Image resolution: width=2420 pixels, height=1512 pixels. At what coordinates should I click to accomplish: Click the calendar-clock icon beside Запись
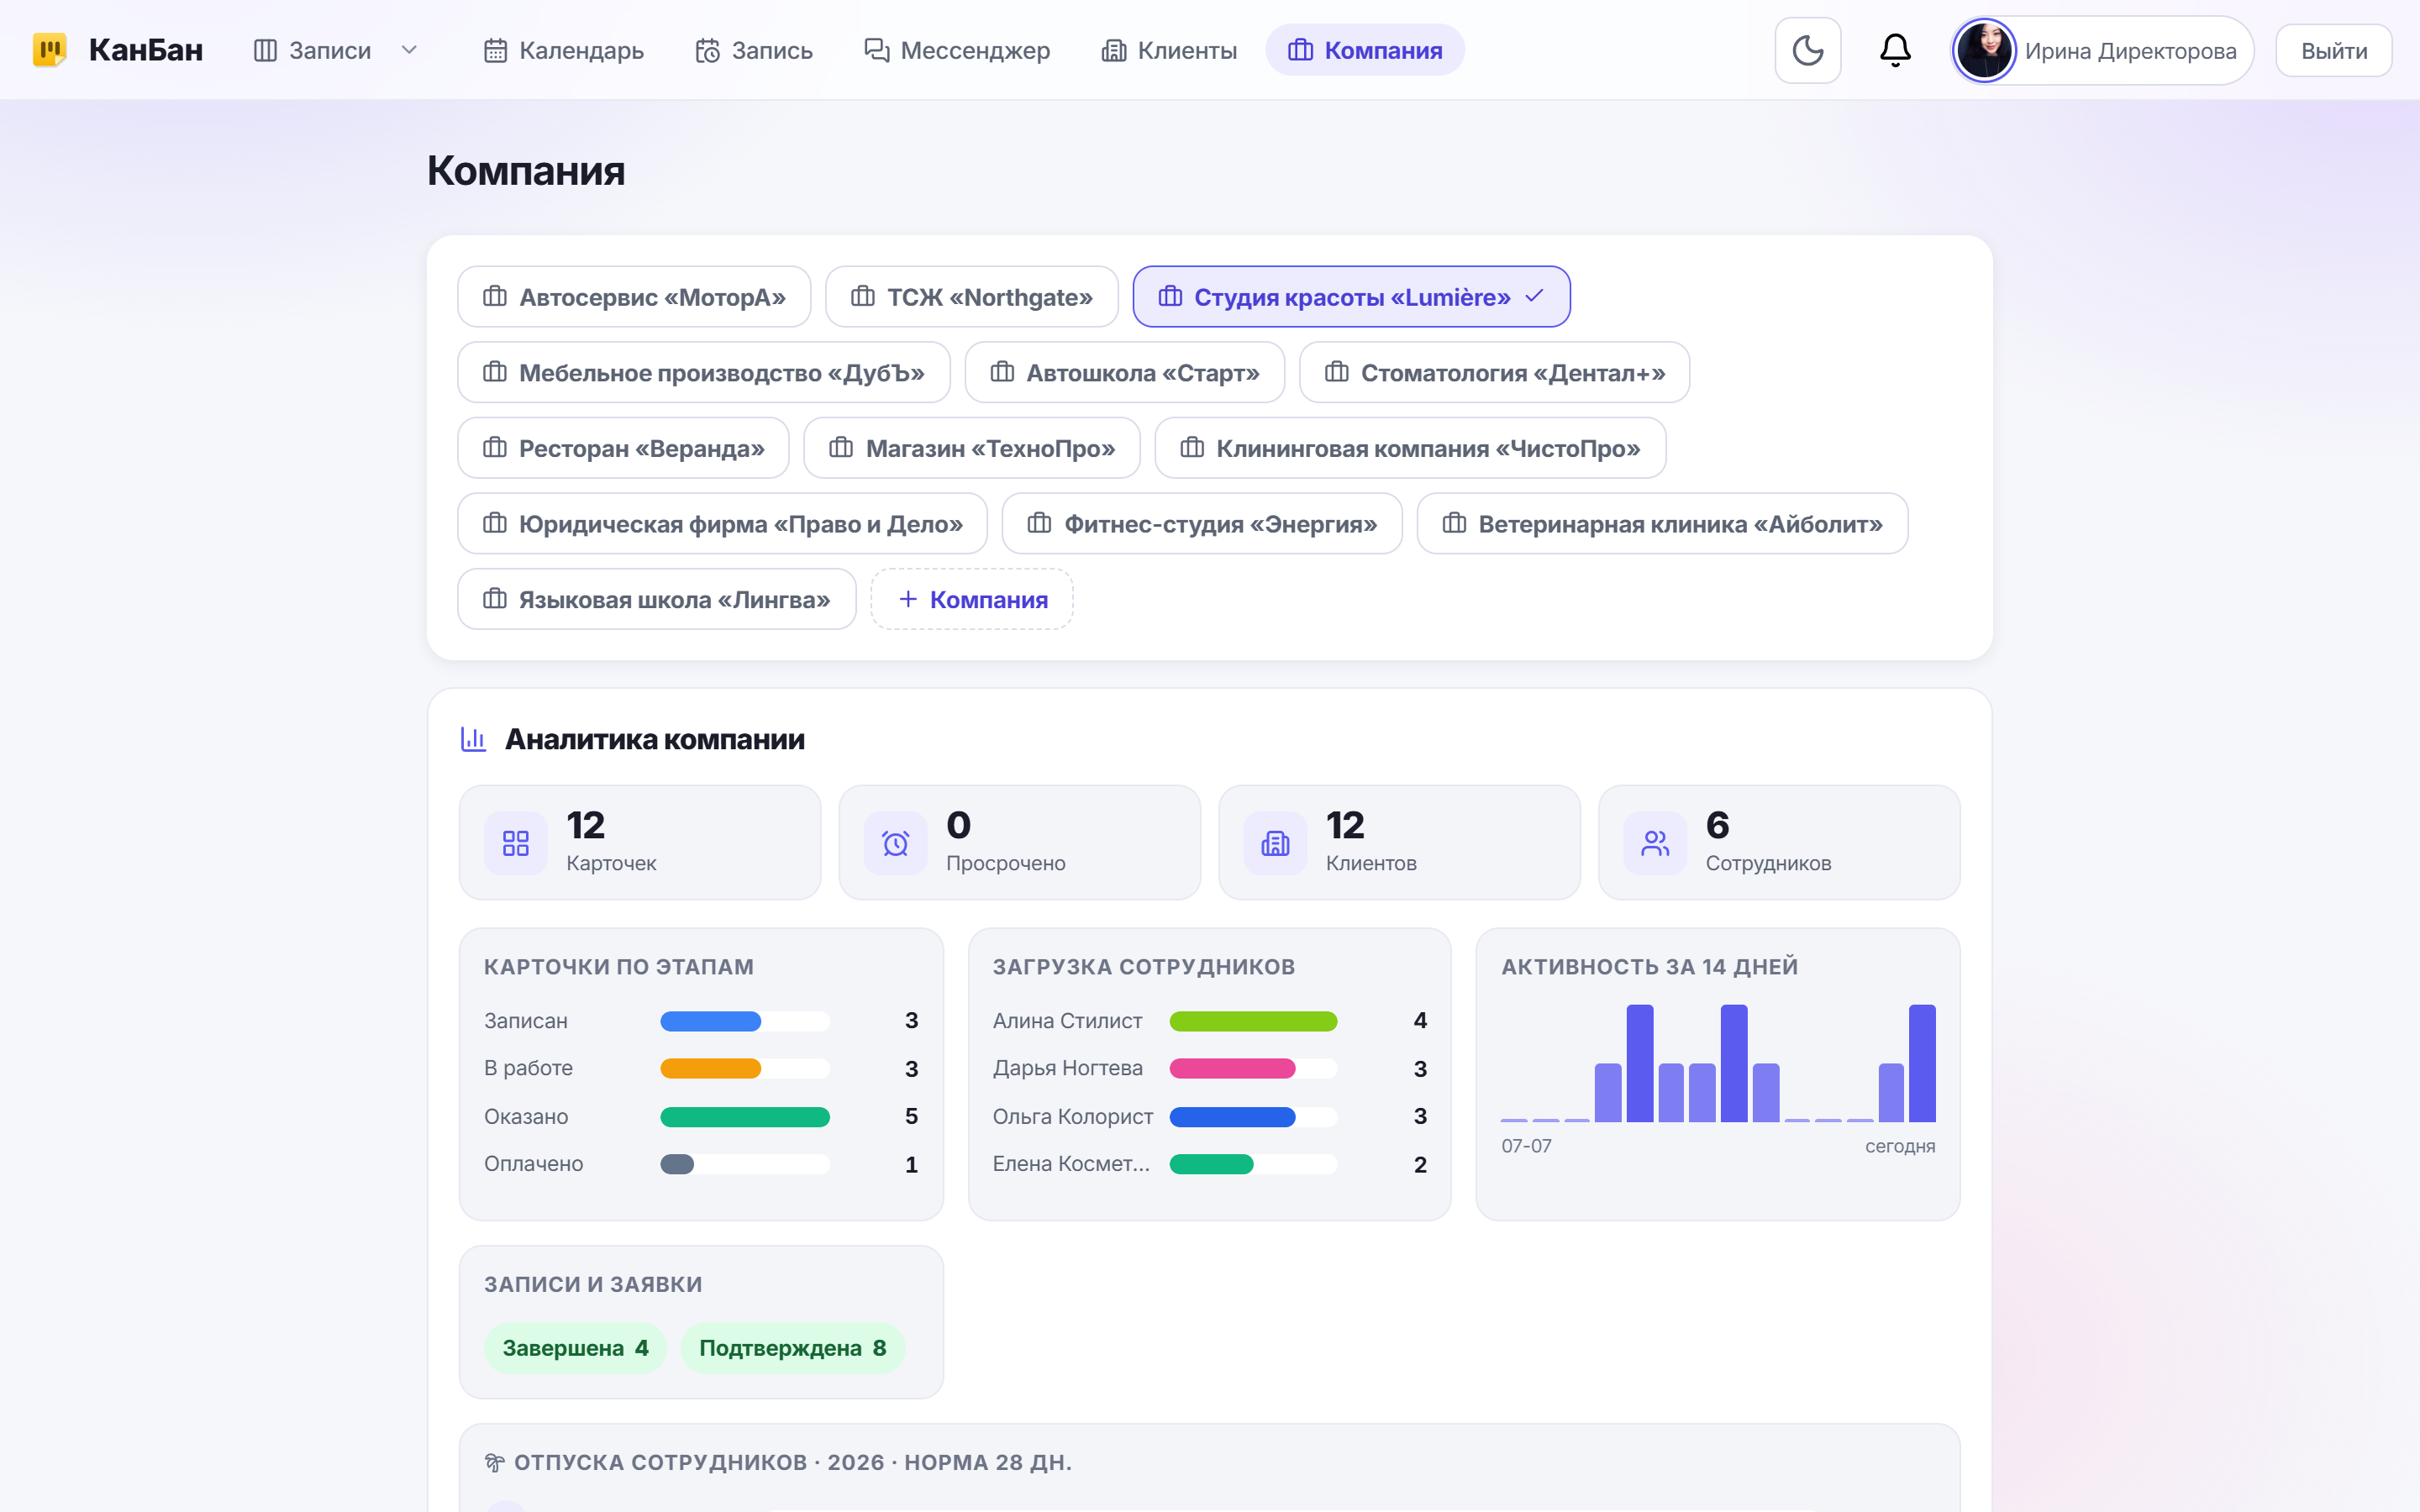[707, 50]
